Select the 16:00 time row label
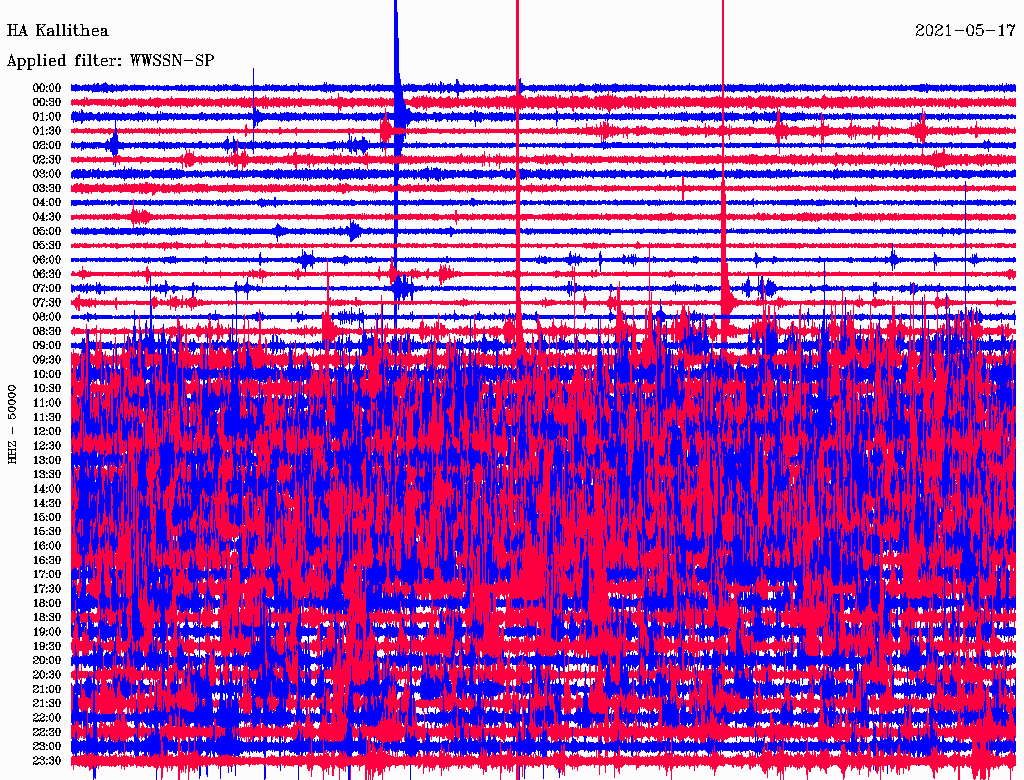The width and height of the screenshot is (1024, 780). click(47, 546)
